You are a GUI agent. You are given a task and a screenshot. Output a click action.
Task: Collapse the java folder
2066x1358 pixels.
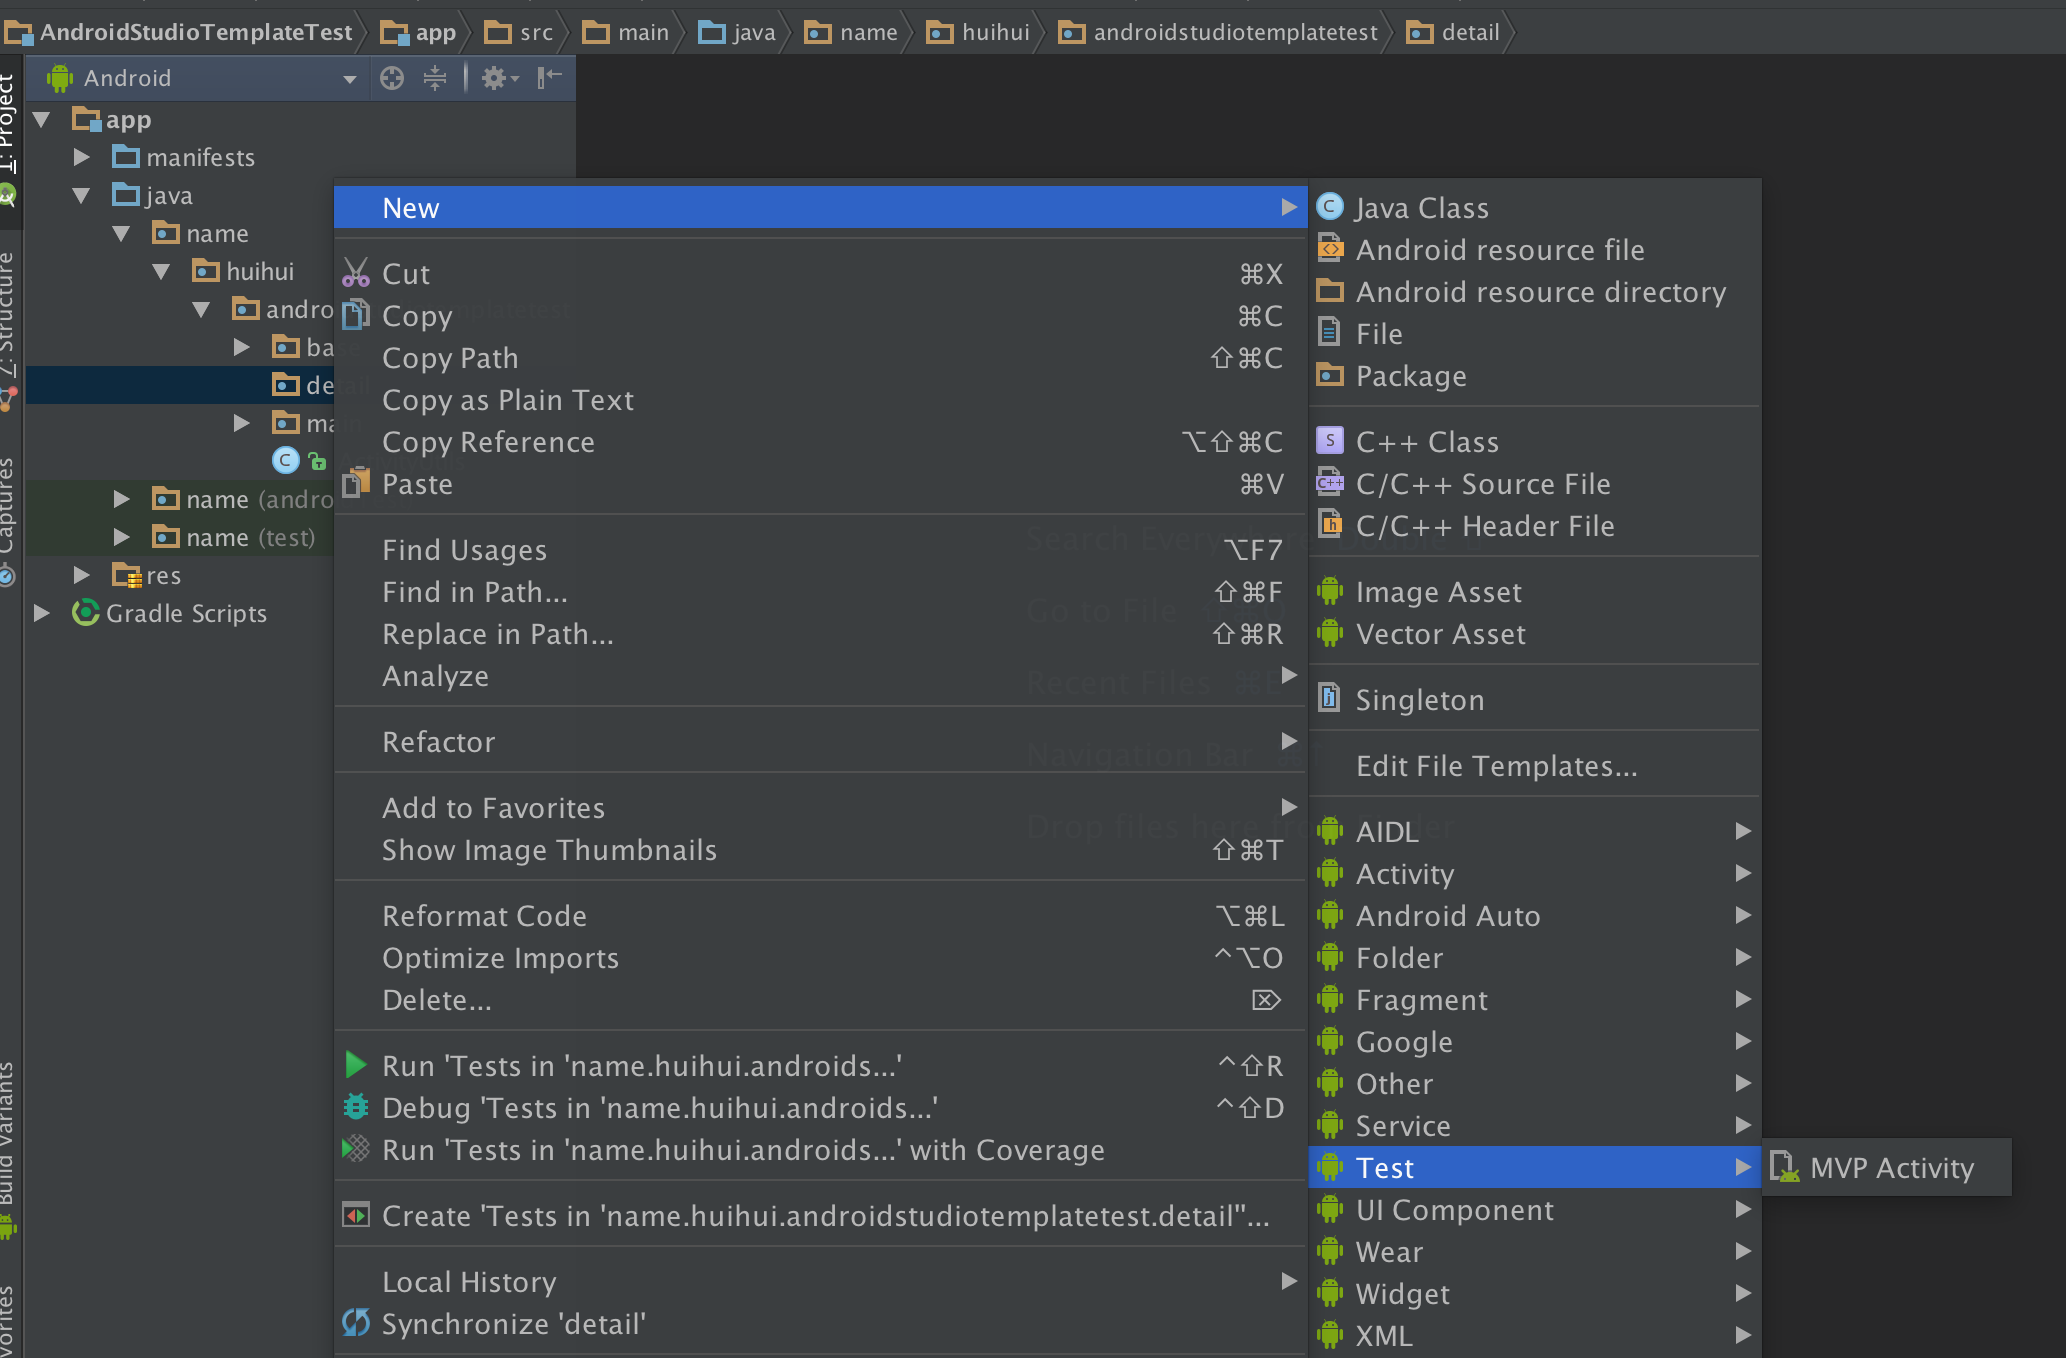82,196
